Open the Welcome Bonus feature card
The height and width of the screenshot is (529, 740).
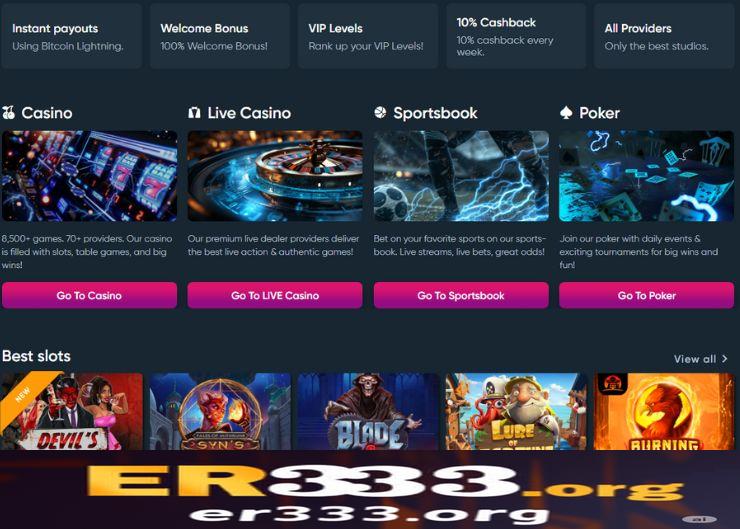[x=219, y=36]
